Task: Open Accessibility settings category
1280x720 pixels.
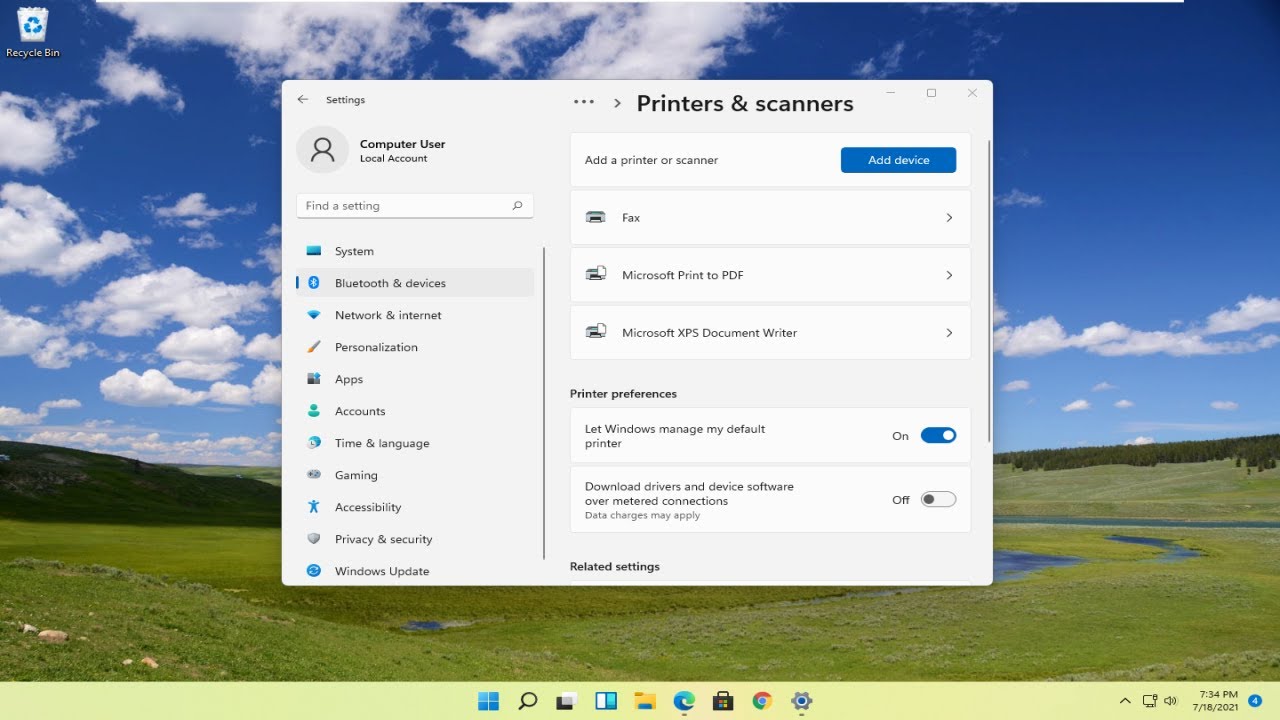Action: 415,507
